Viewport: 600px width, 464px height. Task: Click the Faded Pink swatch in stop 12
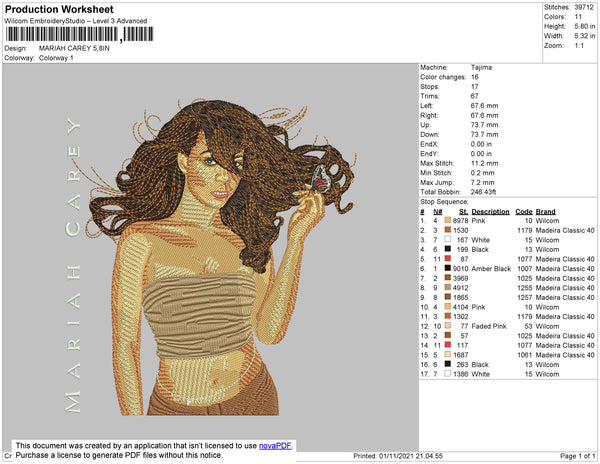pos(448,326)
